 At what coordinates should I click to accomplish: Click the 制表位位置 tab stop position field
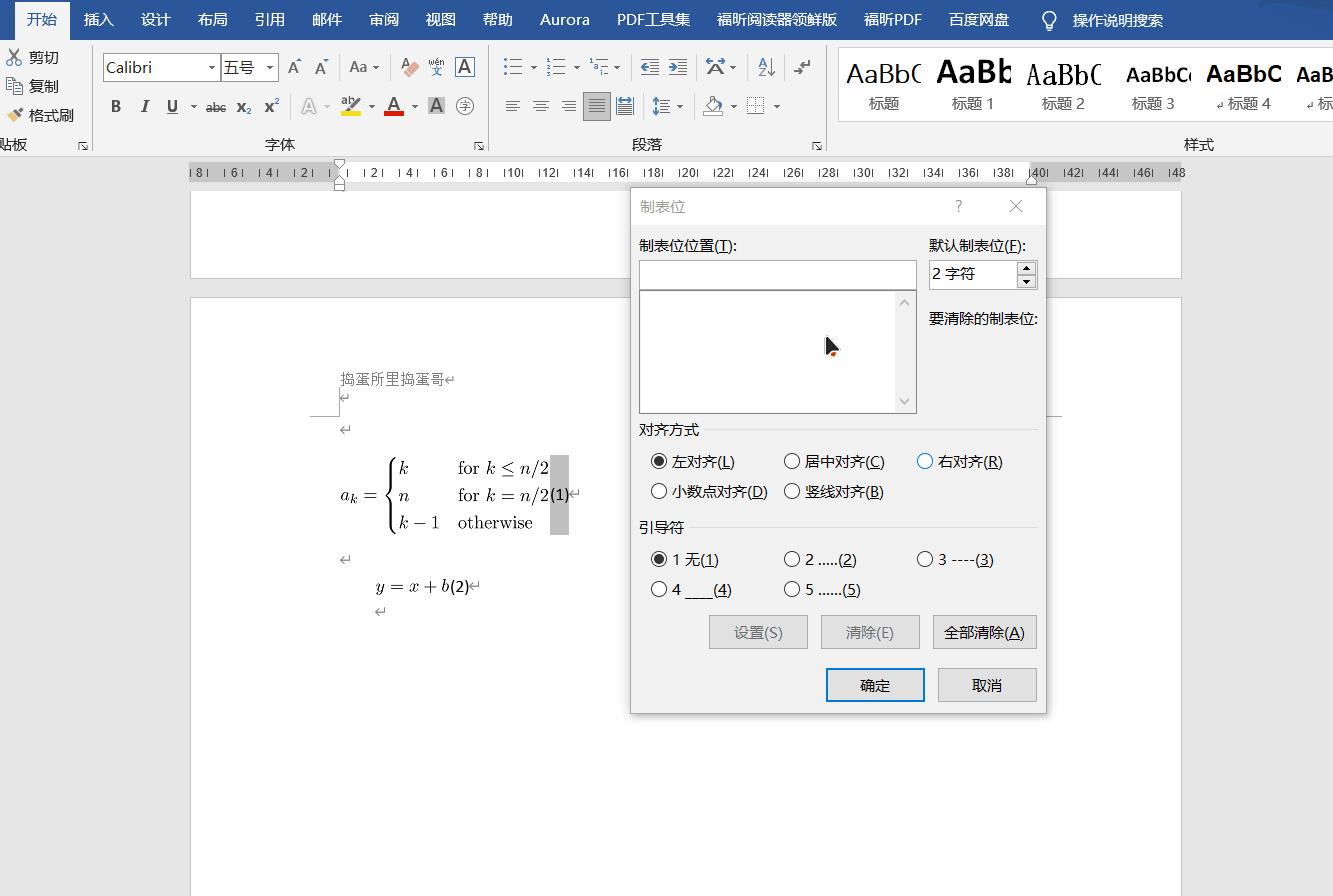778,275
